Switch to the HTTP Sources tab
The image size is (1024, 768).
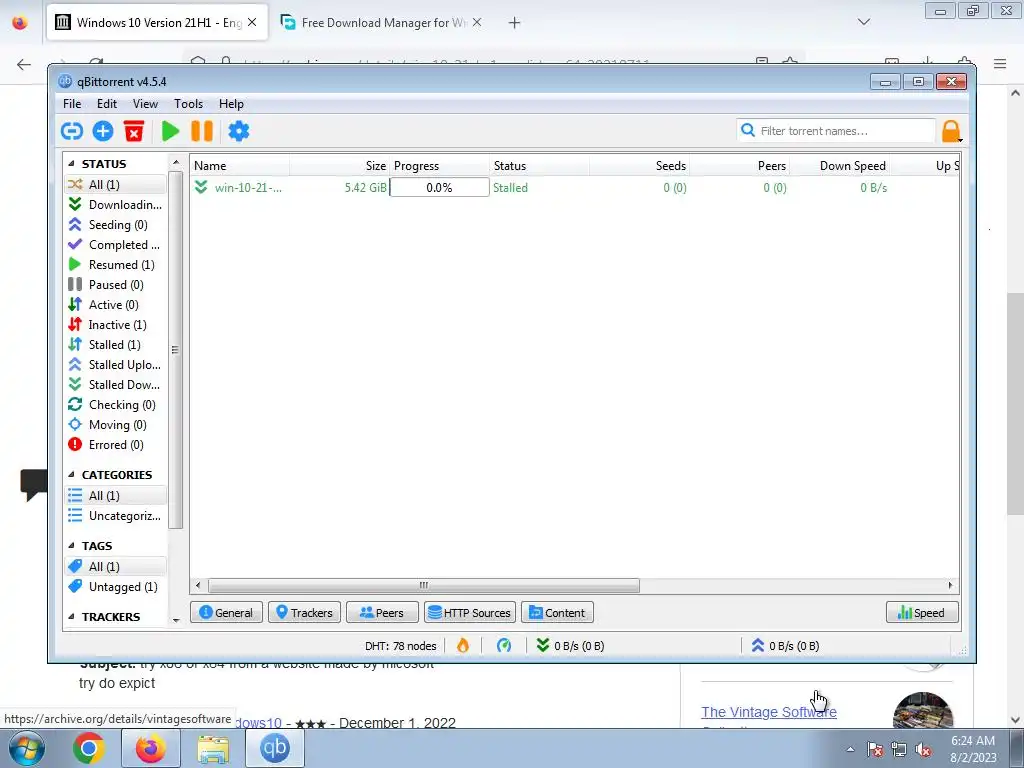pyautogui.click(x=470, y=613)
